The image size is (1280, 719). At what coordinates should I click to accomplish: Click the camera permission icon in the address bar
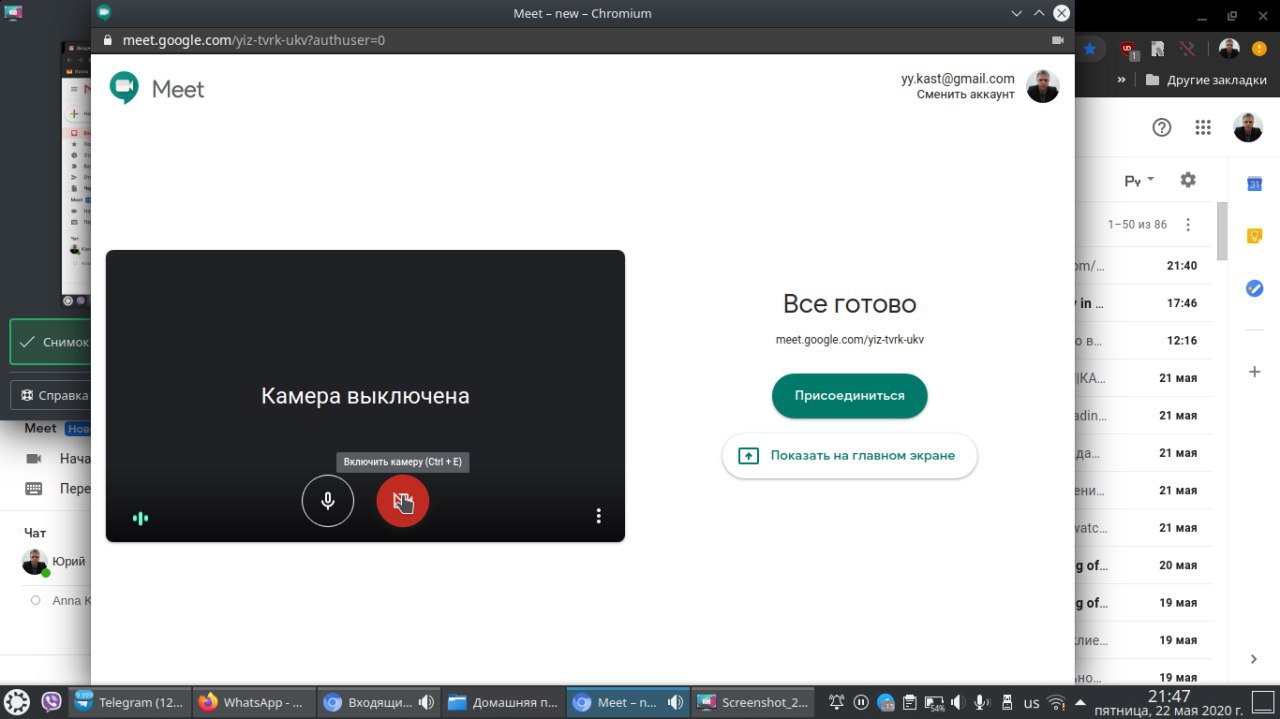pos(1058,41)
